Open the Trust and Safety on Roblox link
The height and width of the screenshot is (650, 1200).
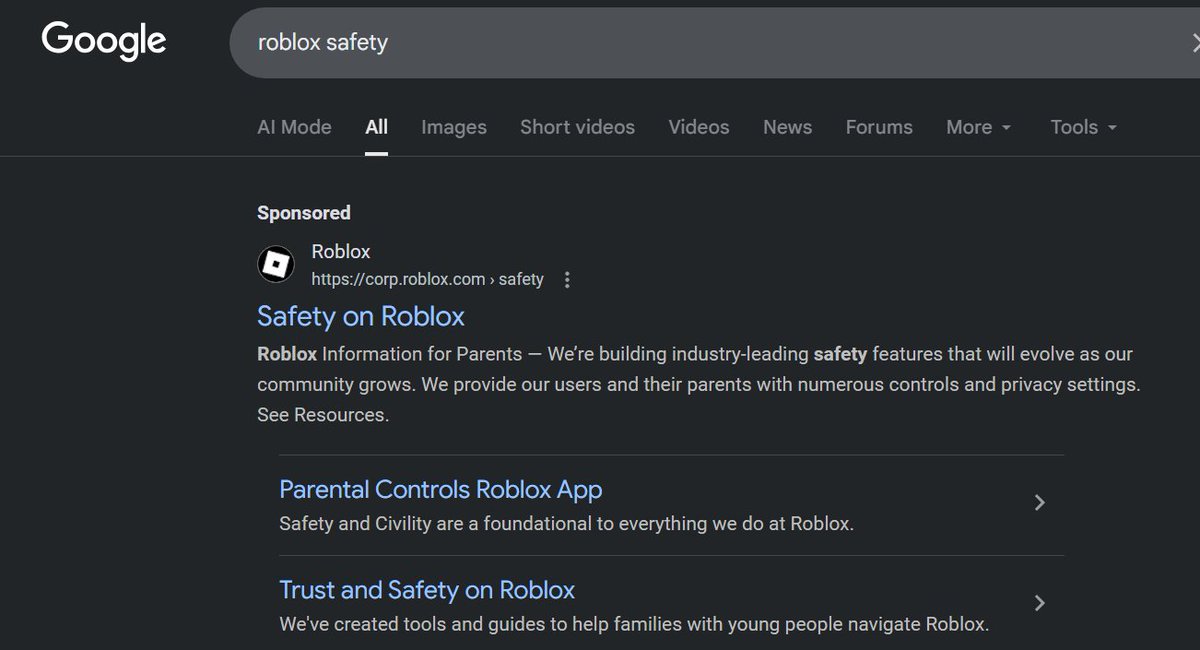(x=427, y=590)
